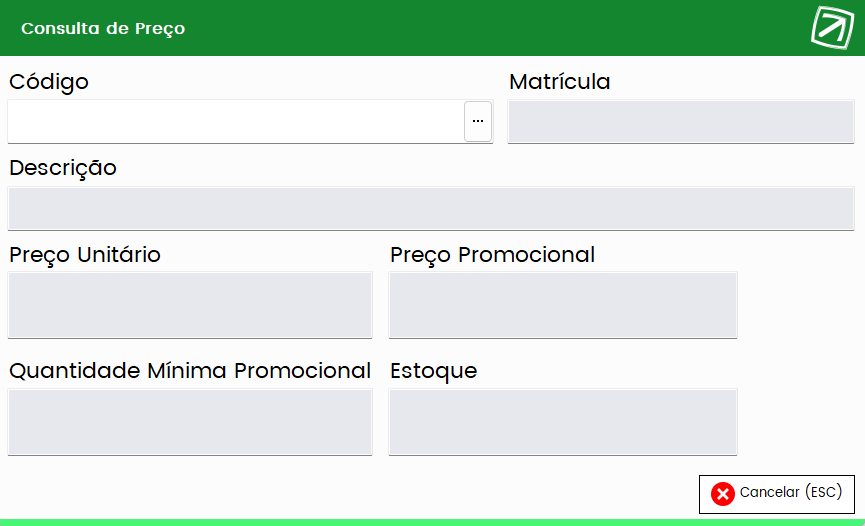Click the red X cancel icon
This screenshot has height=526, width=865.
click(723, 493)
